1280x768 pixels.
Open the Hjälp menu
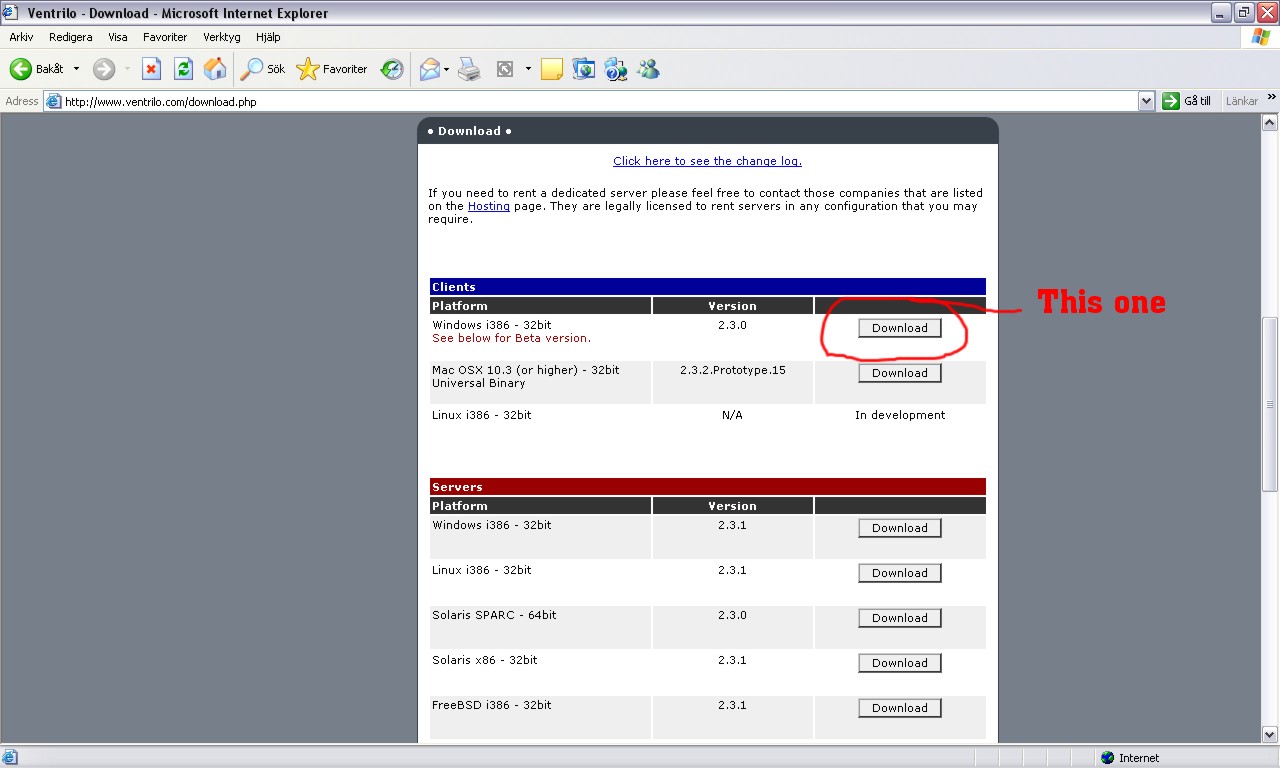(268, 37)
